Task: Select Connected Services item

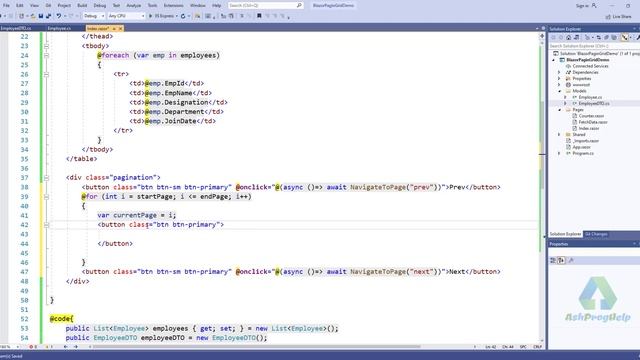Action: point(590,66)
